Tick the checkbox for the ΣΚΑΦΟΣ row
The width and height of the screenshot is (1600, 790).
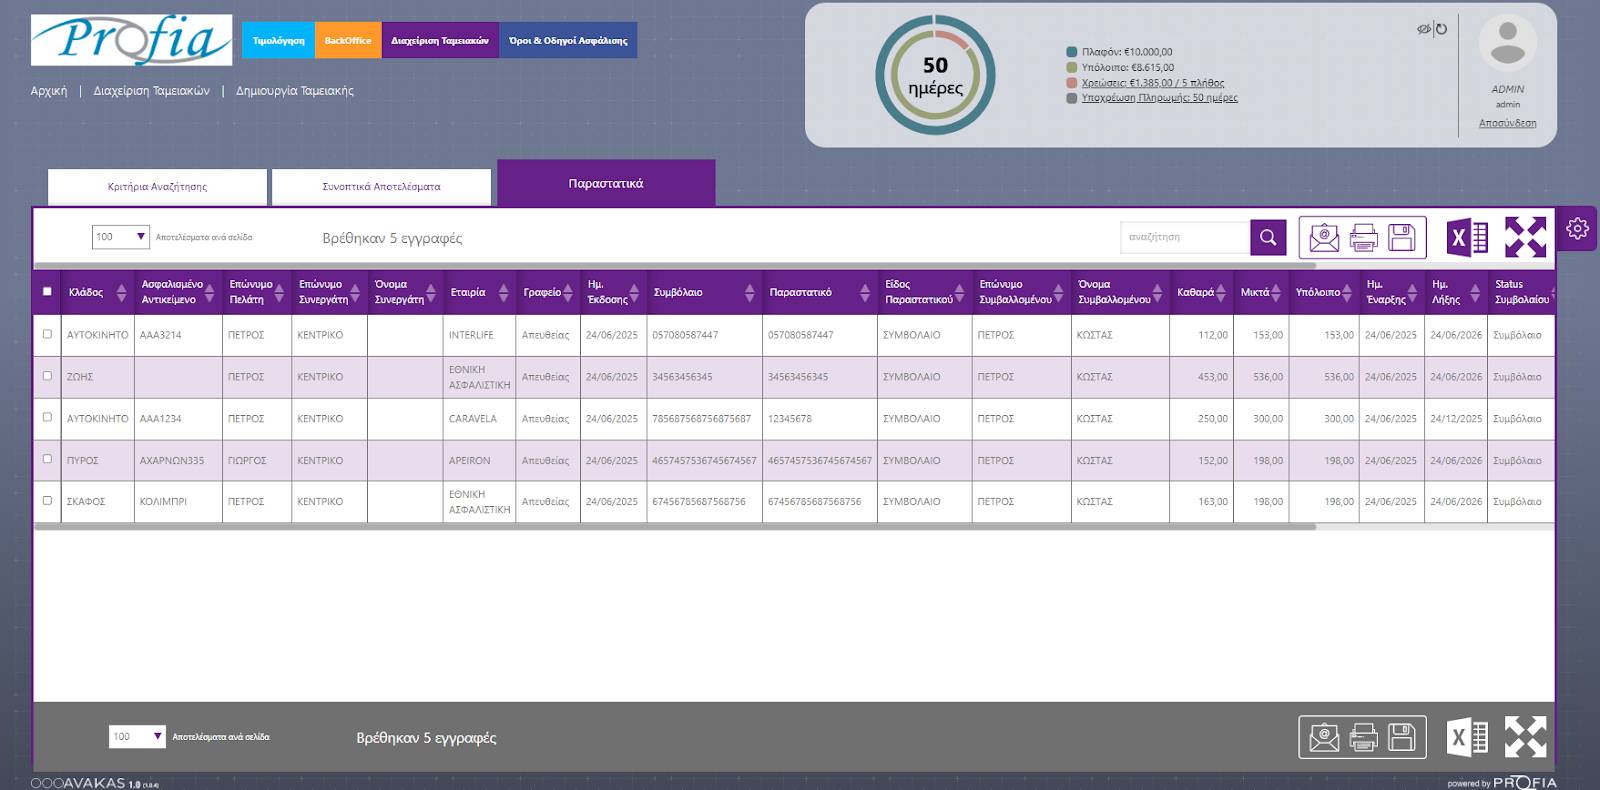click(47, 501)
